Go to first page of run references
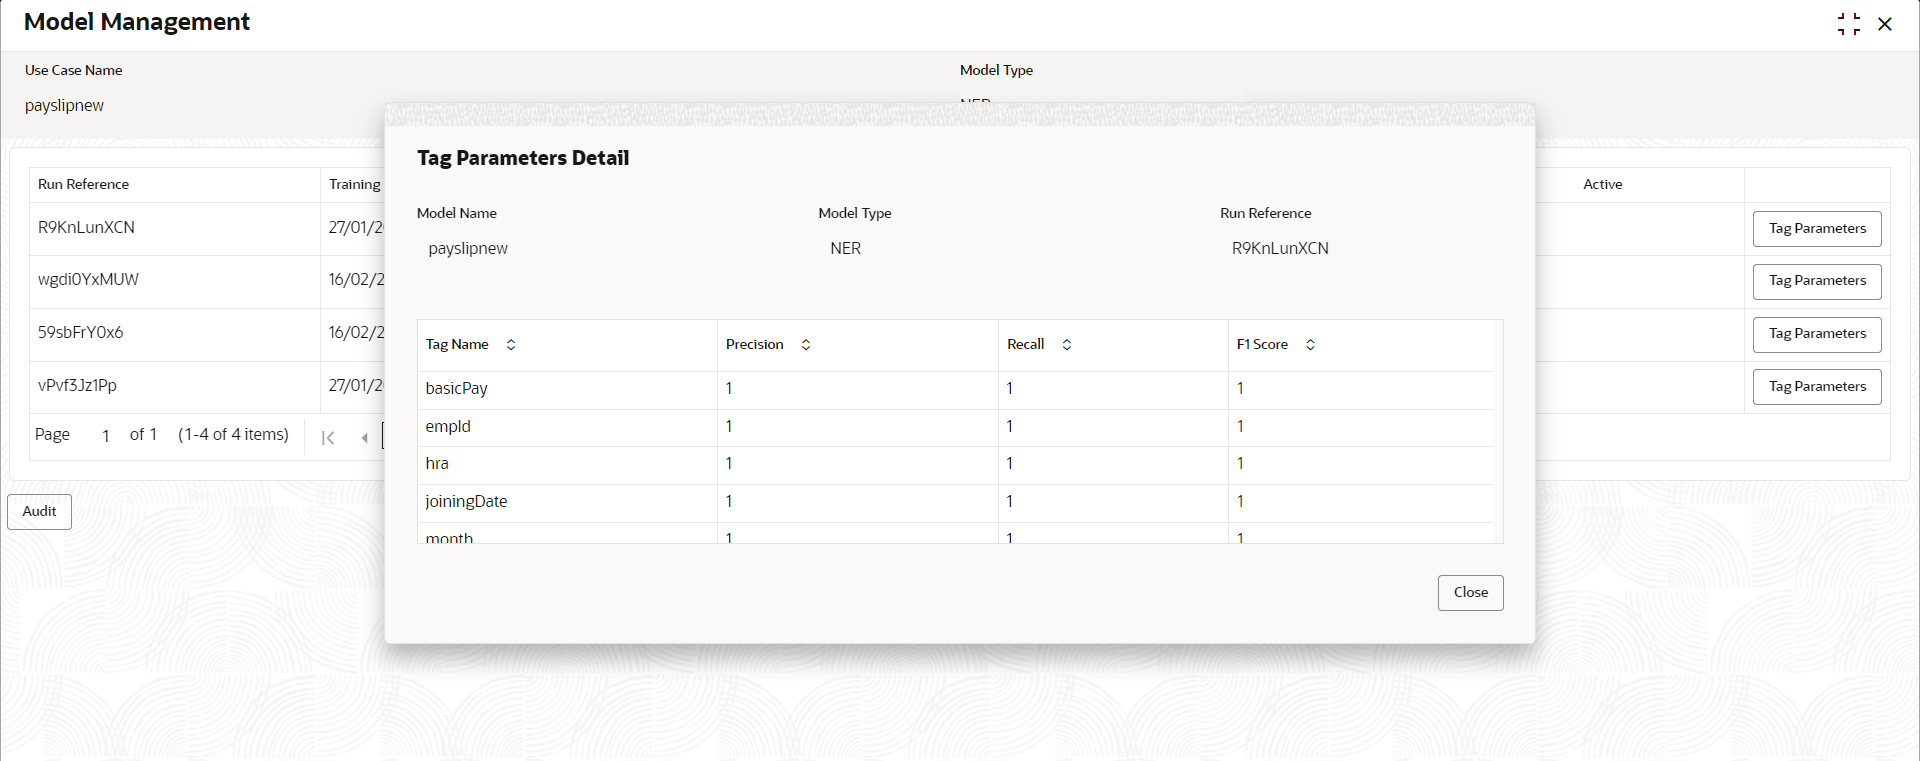 coord(328,437)
